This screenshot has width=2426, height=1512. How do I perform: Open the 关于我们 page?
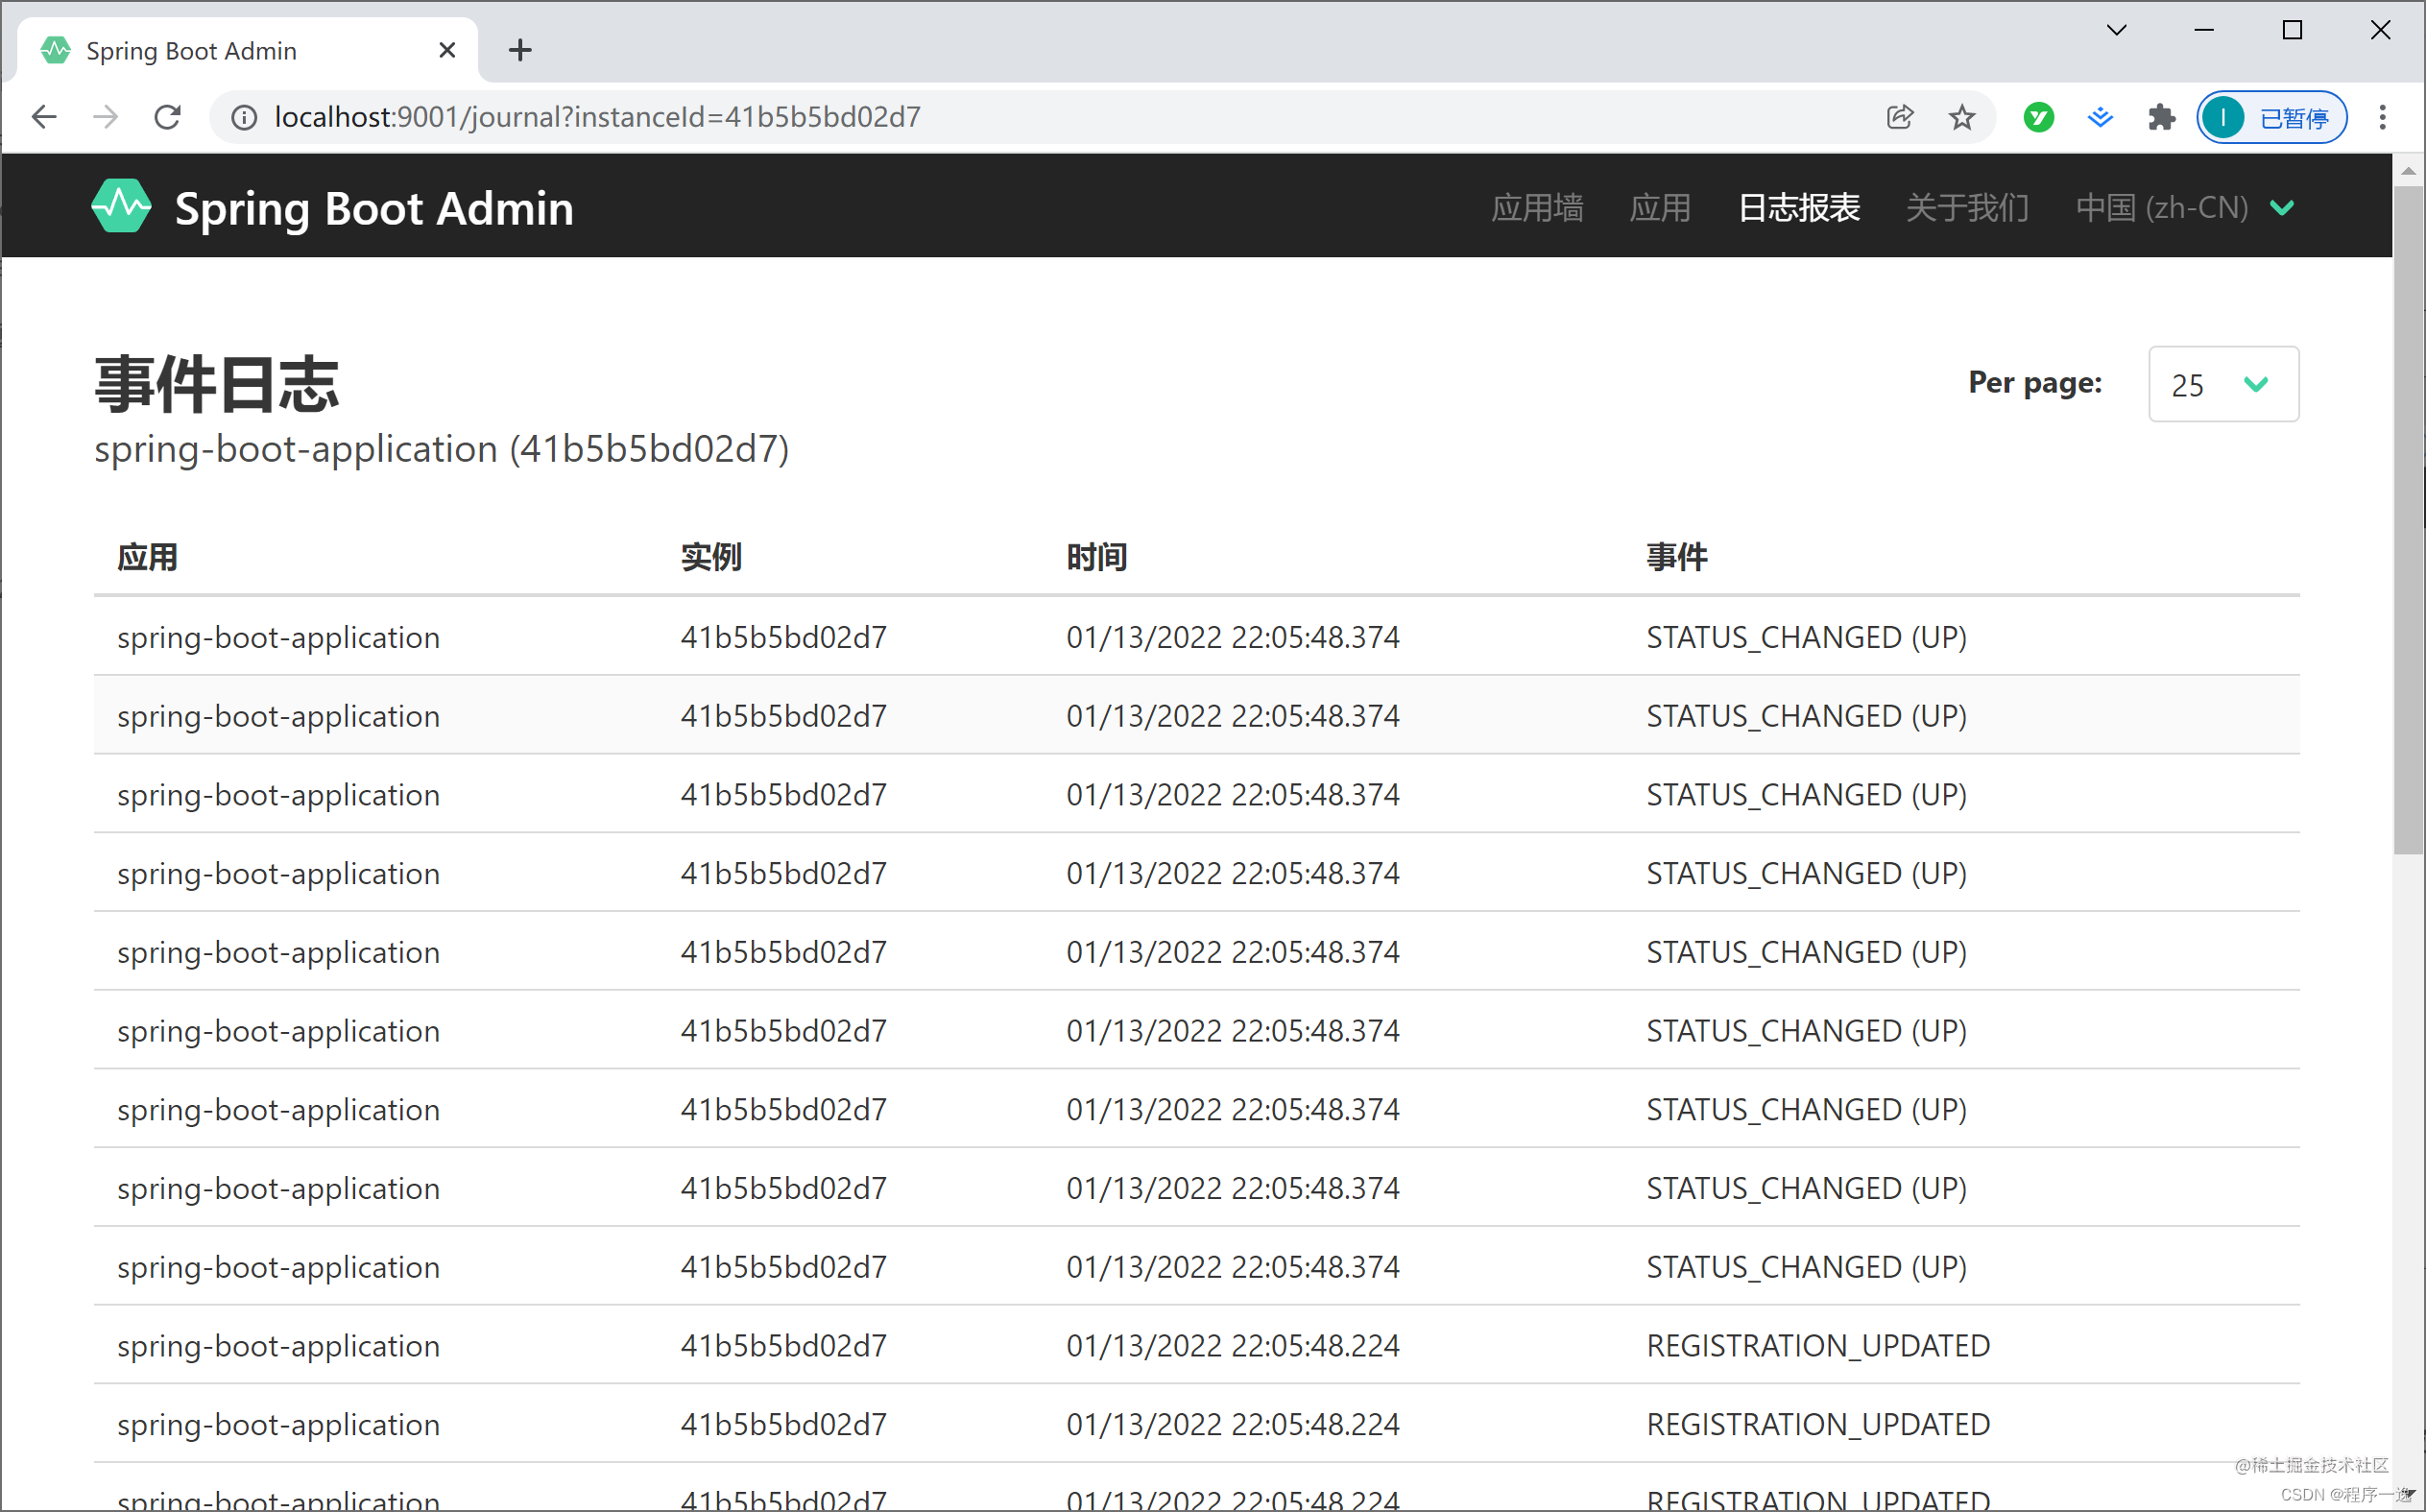[x=1966, y=208]
